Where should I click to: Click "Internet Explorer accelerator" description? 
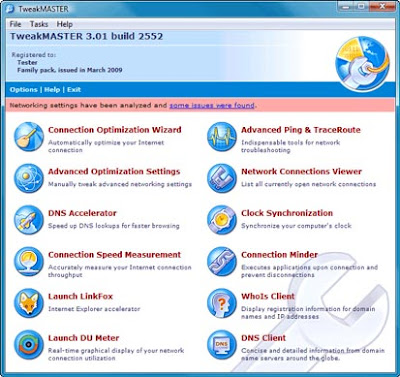point(94,309)
